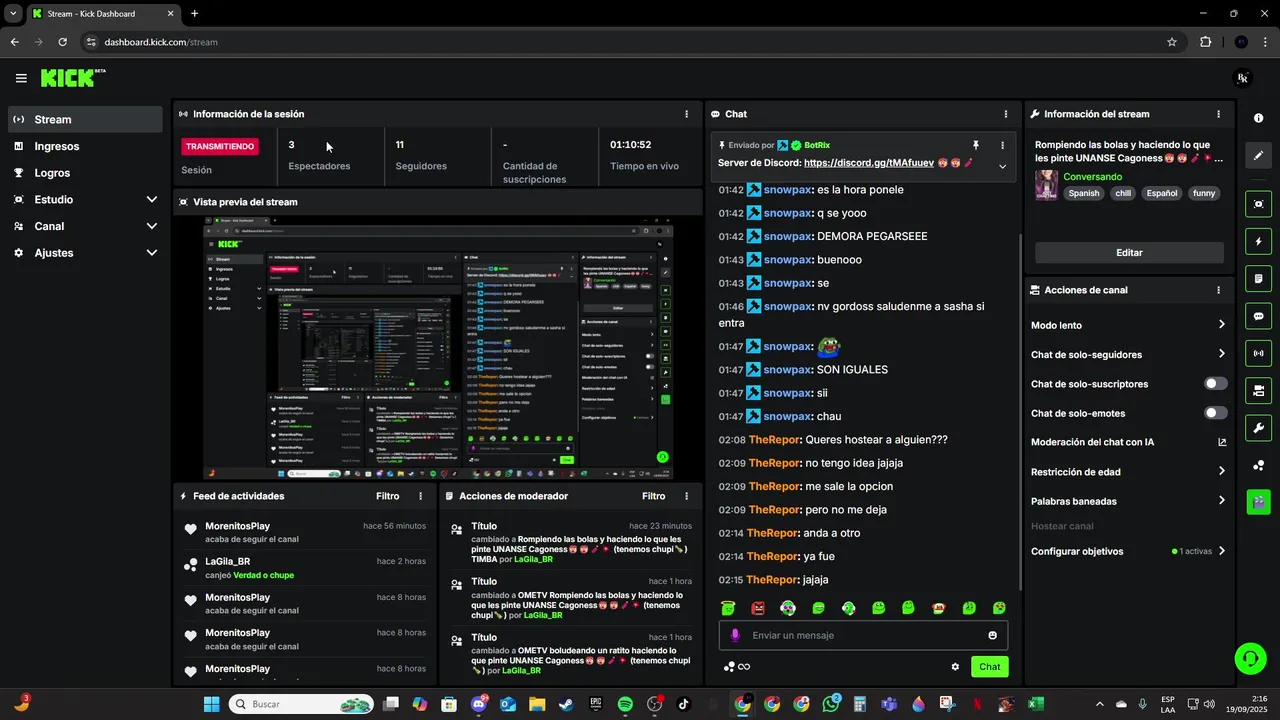This screenshot has width=1280, height=720.
Task: Expand Modo lento options
Action: 1221,325
